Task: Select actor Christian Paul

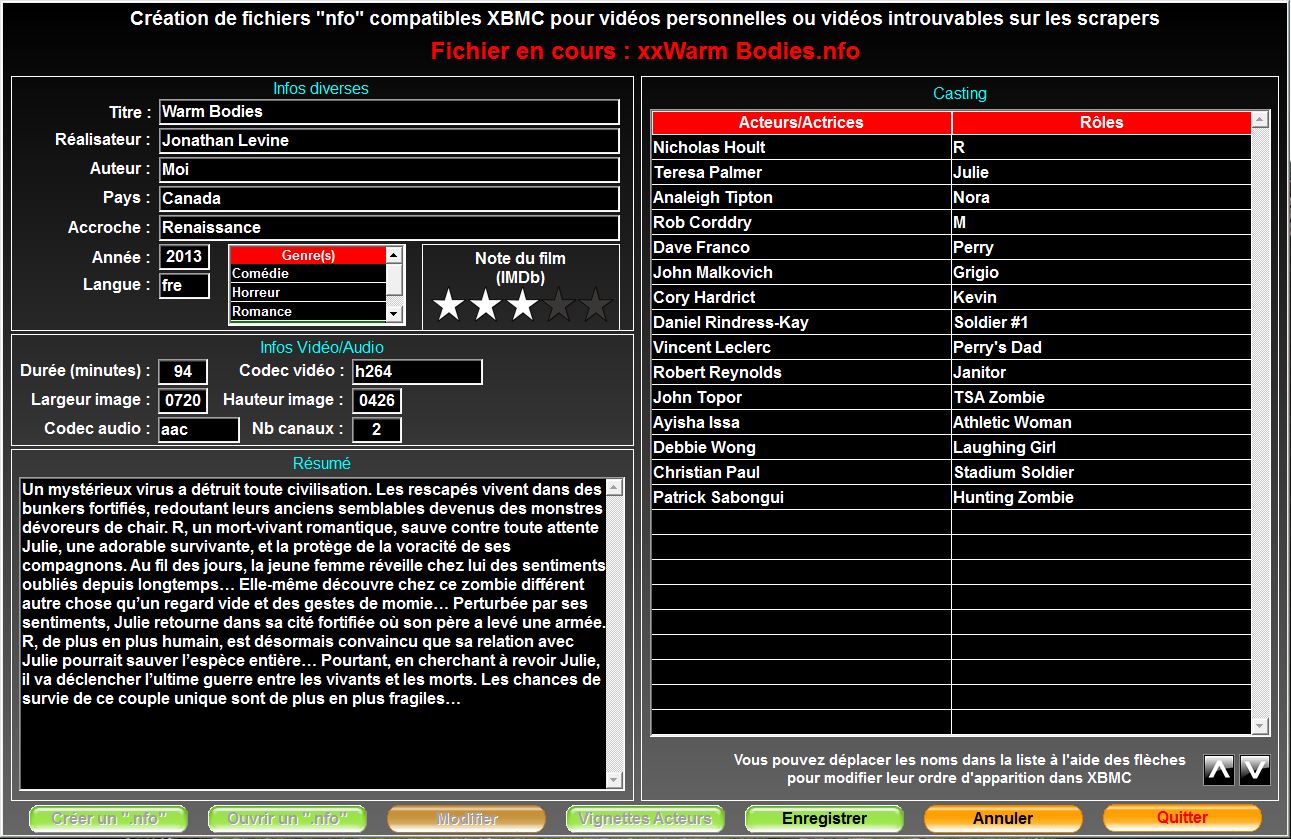Action: [x=801, y=472]
